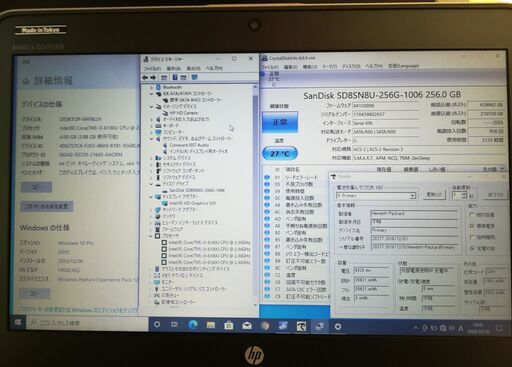The image size is (512, 367).
Task: Select SanDisk SD8SN8U-256G-1006 in device tree
Action: [x=197, y=190]
